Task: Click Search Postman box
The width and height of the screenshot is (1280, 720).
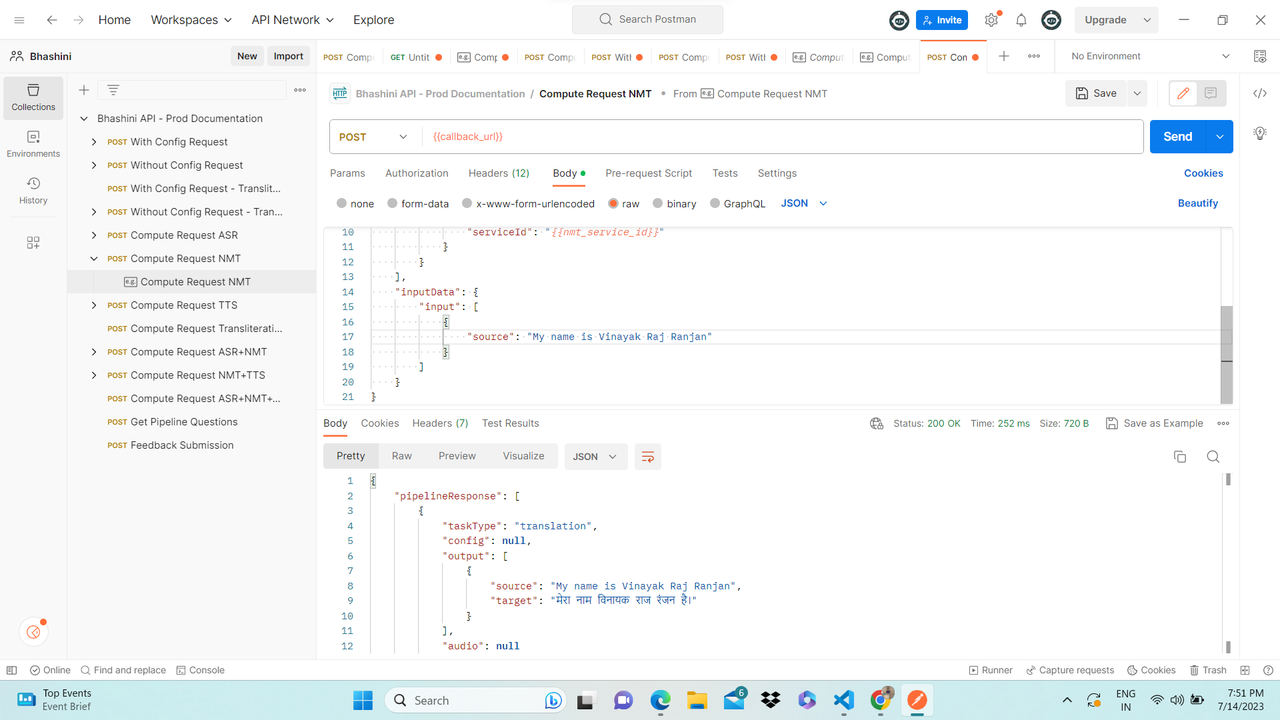Action: point(648,20)
